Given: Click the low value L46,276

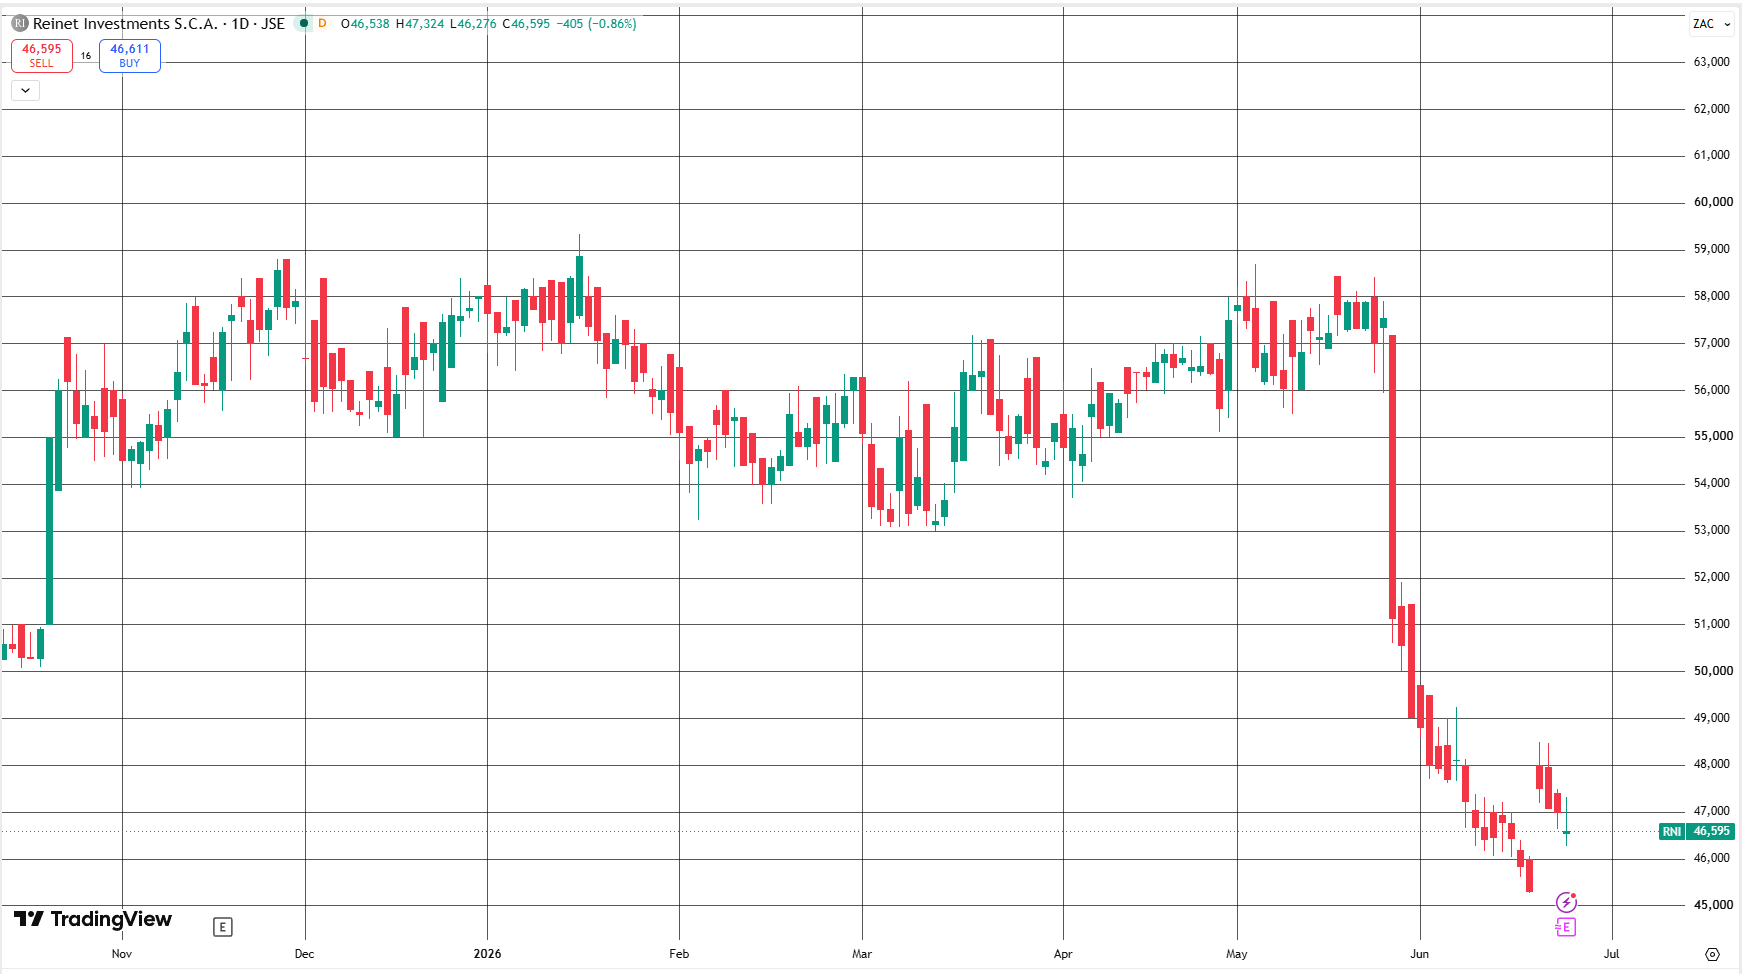Looking at the screenshot, I should (x=473, y=23).
